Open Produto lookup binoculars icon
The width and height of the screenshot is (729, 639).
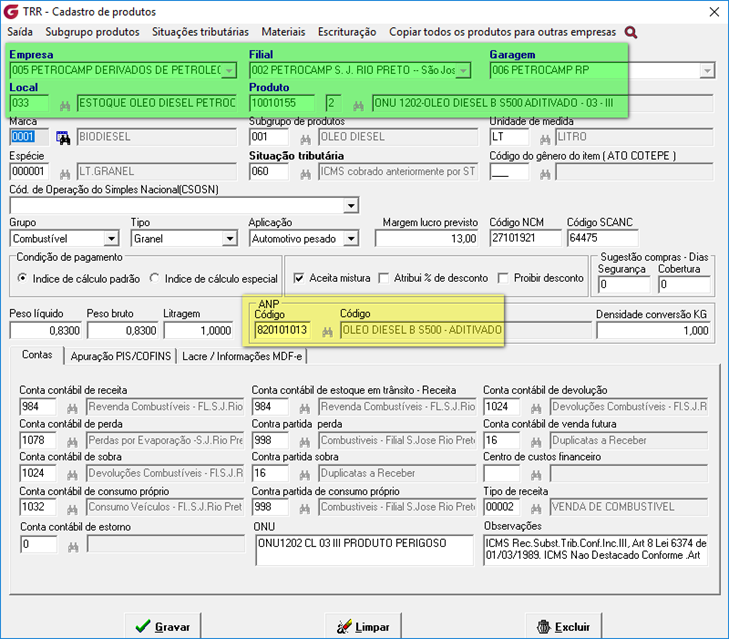[358, 106]
